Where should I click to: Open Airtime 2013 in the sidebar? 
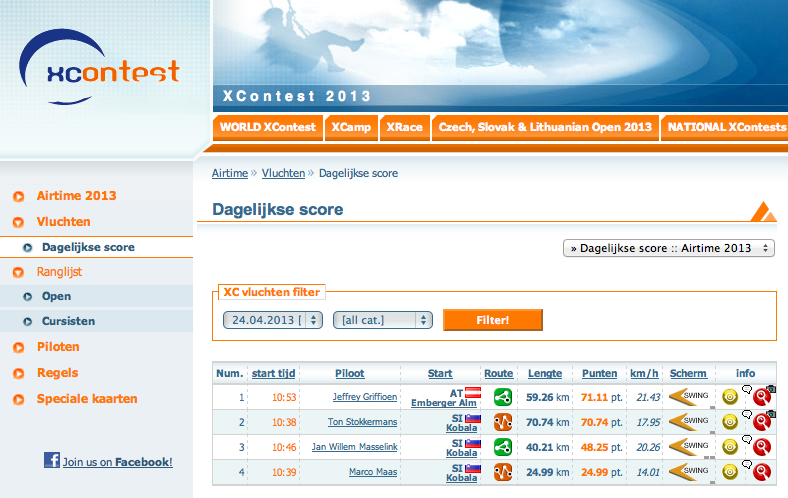(x=76, y=195)
